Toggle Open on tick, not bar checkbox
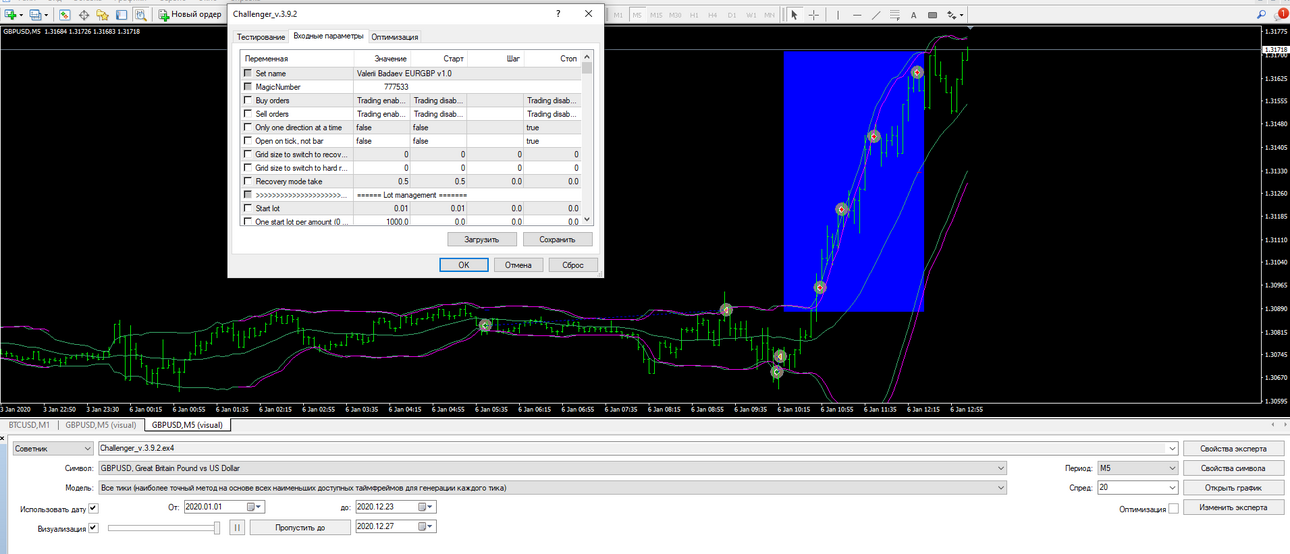Viewport: 1290px width, 554px height. (248, 141)
